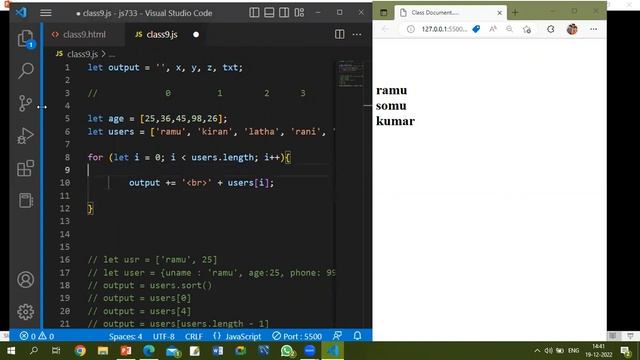Image resolution: width=640 pixels, height=360 pixels.
Task: Open the Accounts menu in activity bar
Action: tap(26, 280)
